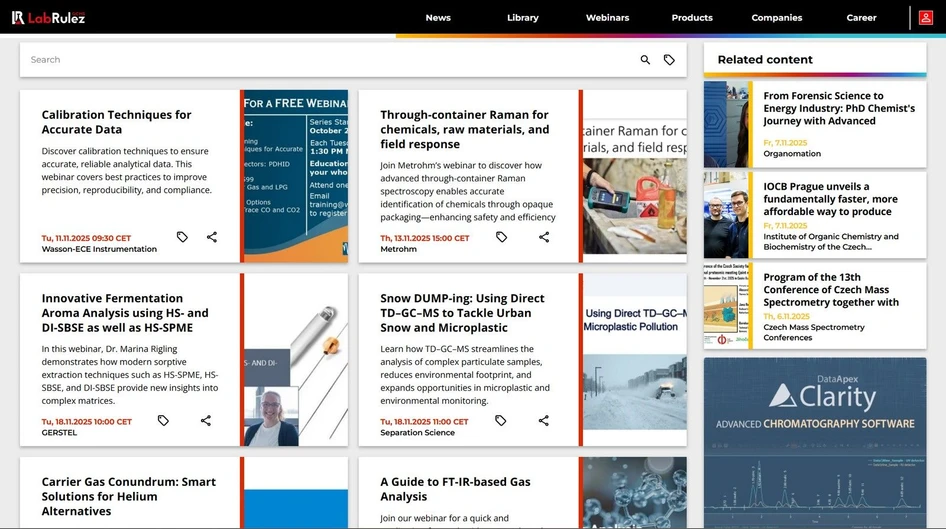Open the News menu
Image resolution: width=946 pixels, height=529 pixels.
[438, 18]
